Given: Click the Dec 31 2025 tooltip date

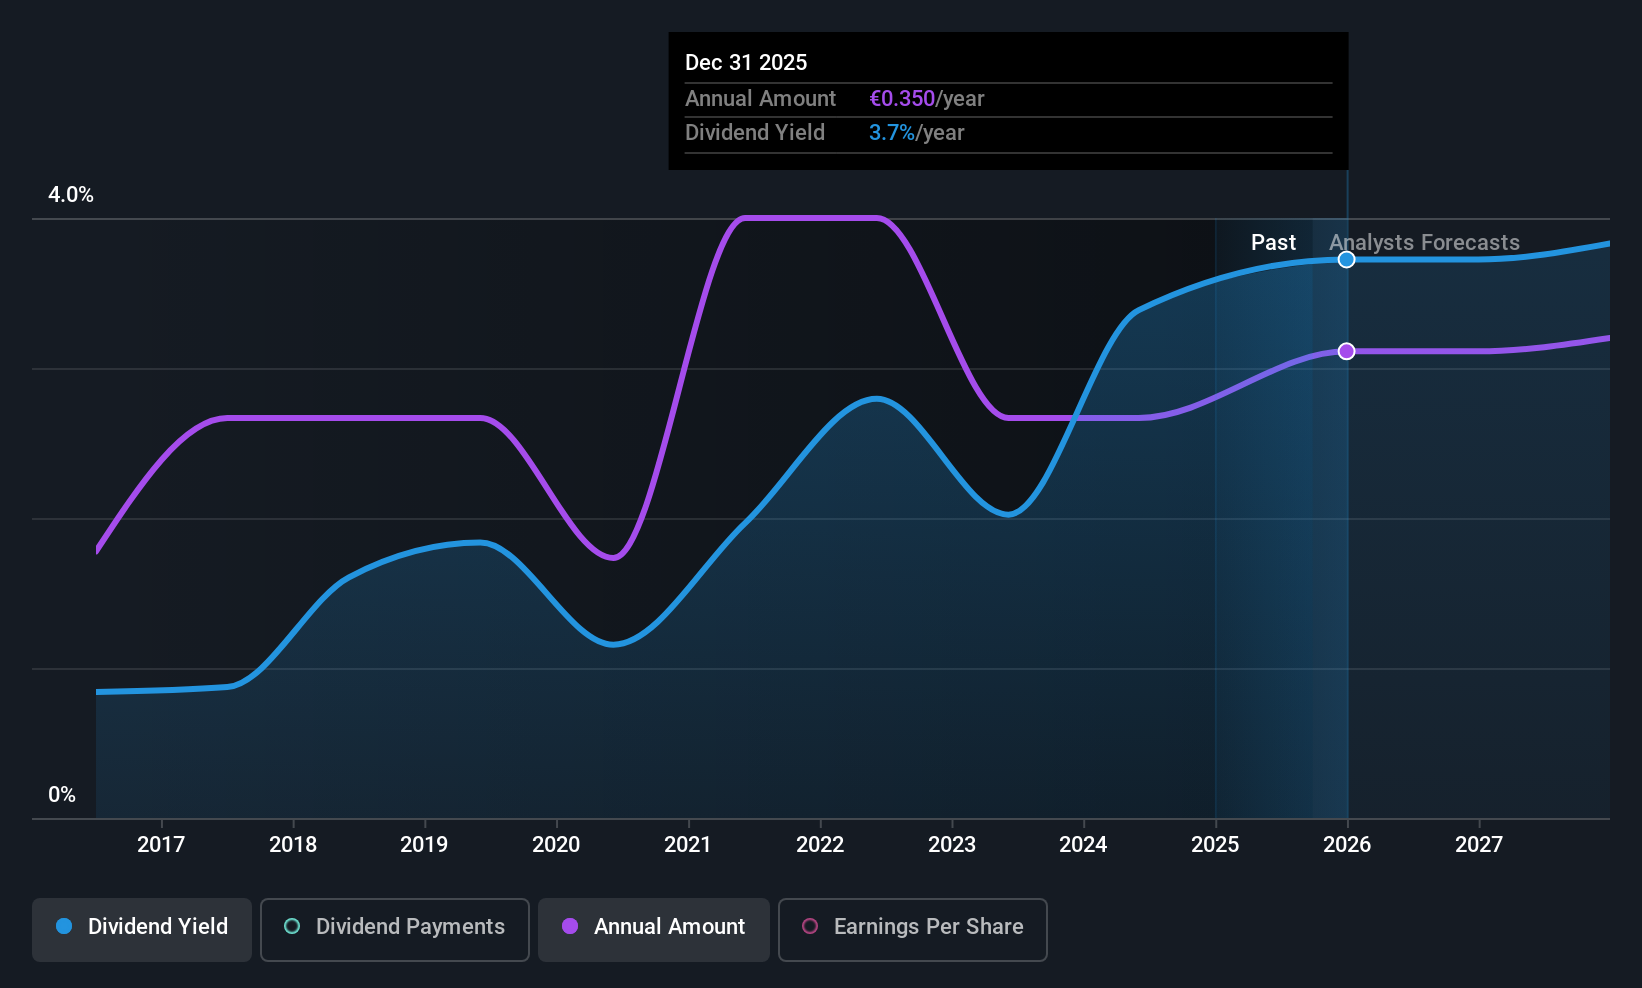Looking at the screenshot, I should click(x=746, y=63).
